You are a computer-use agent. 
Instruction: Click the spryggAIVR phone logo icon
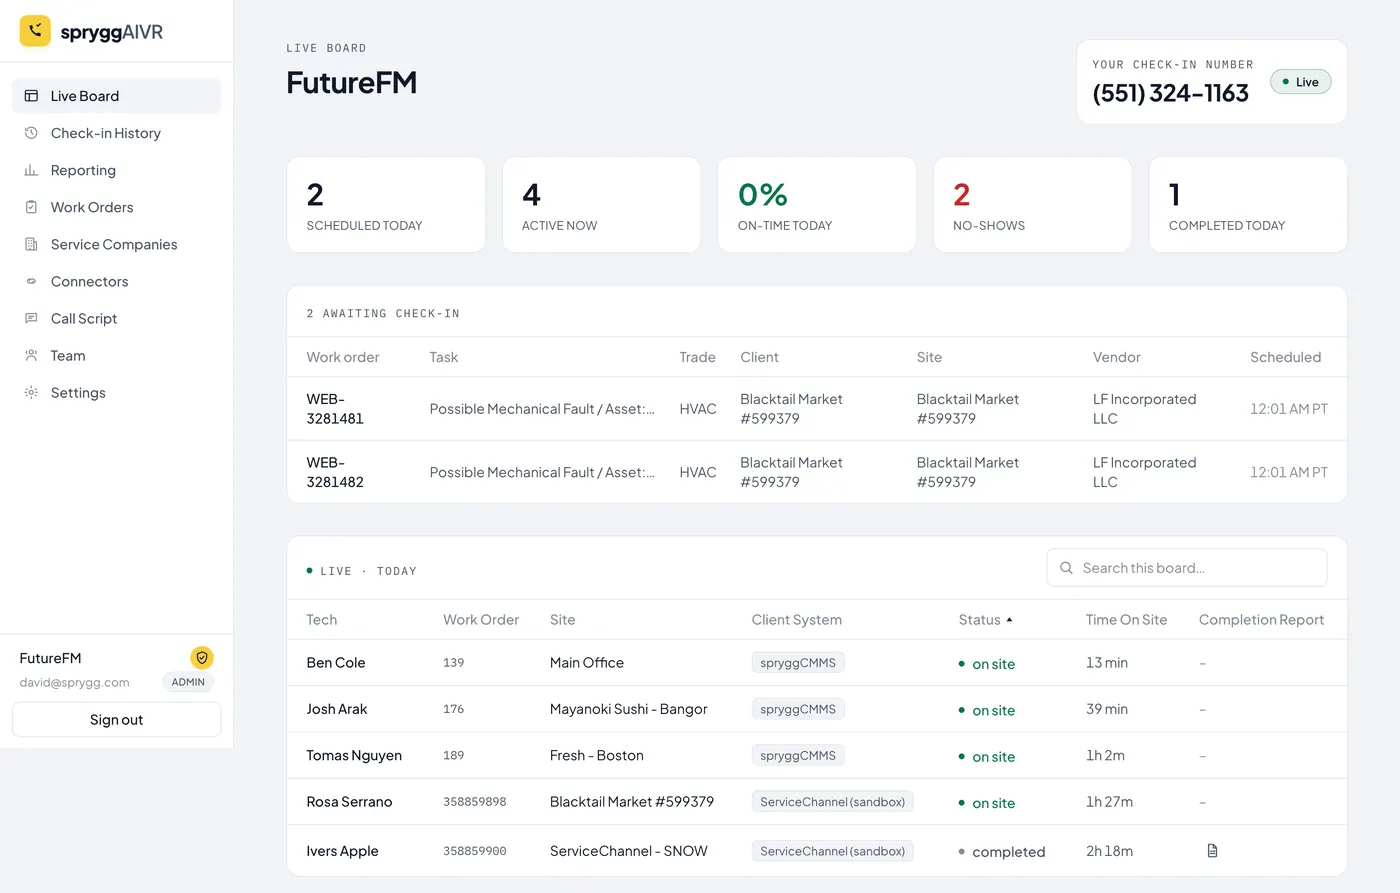35,31
